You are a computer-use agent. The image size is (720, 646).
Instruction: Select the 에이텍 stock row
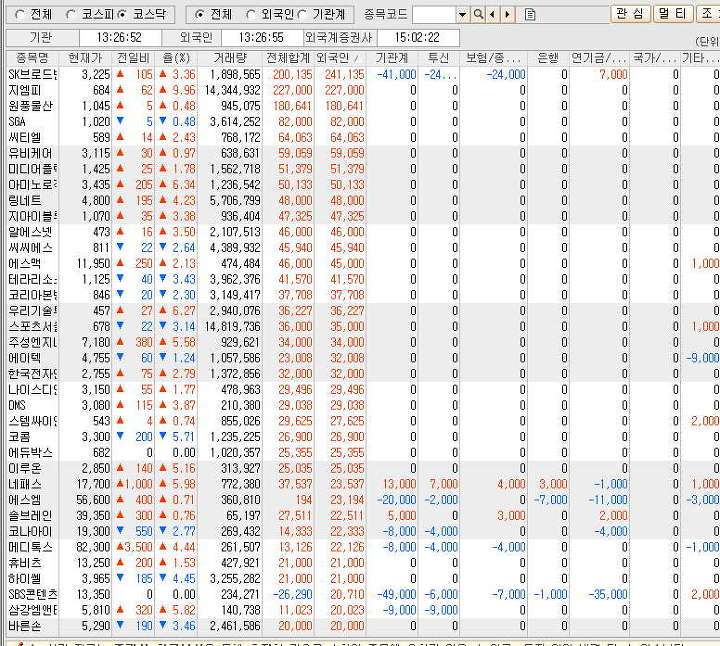[x=363, y=358]
